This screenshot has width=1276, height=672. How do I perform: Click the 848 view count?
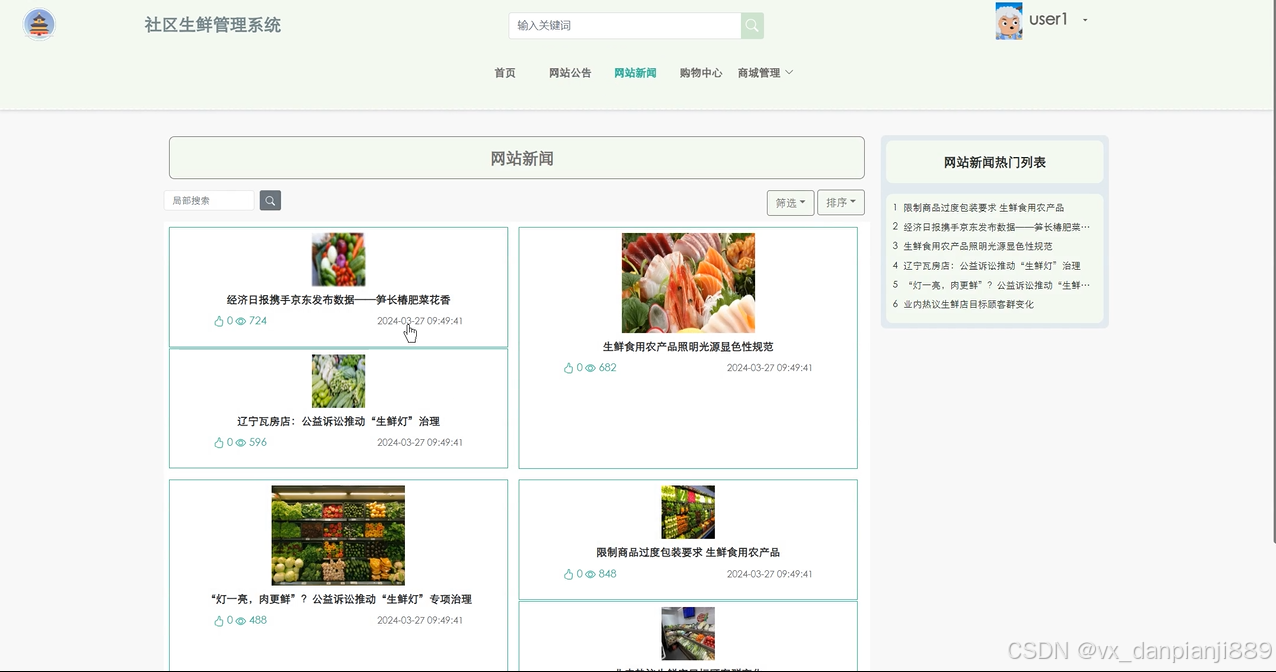click(x=608, y=574)
